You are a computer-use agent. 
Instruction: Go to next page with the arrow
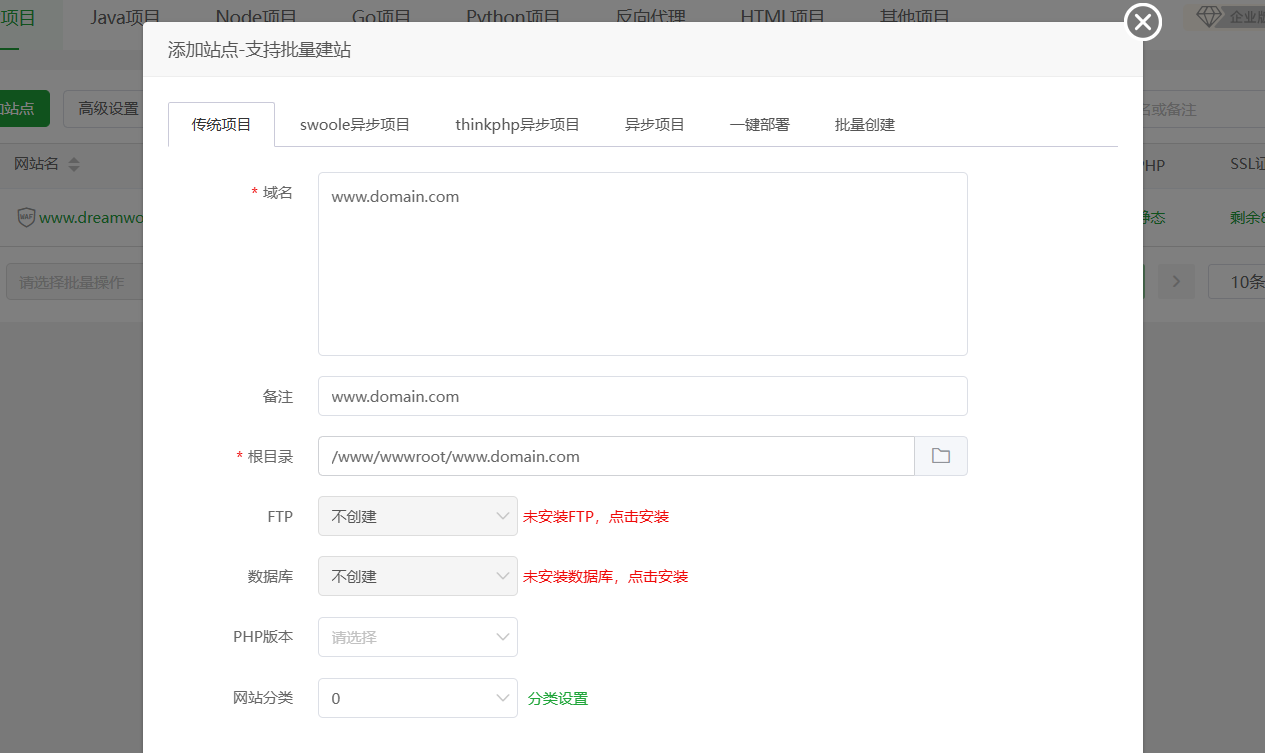pos(1176,282)
